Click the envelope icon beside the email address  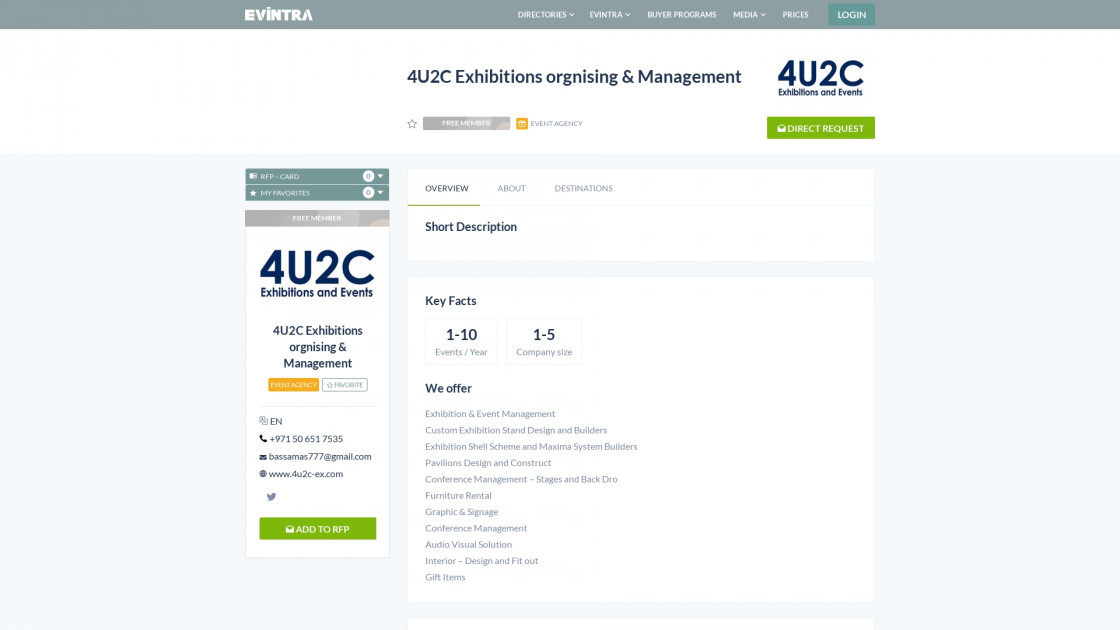262,456
